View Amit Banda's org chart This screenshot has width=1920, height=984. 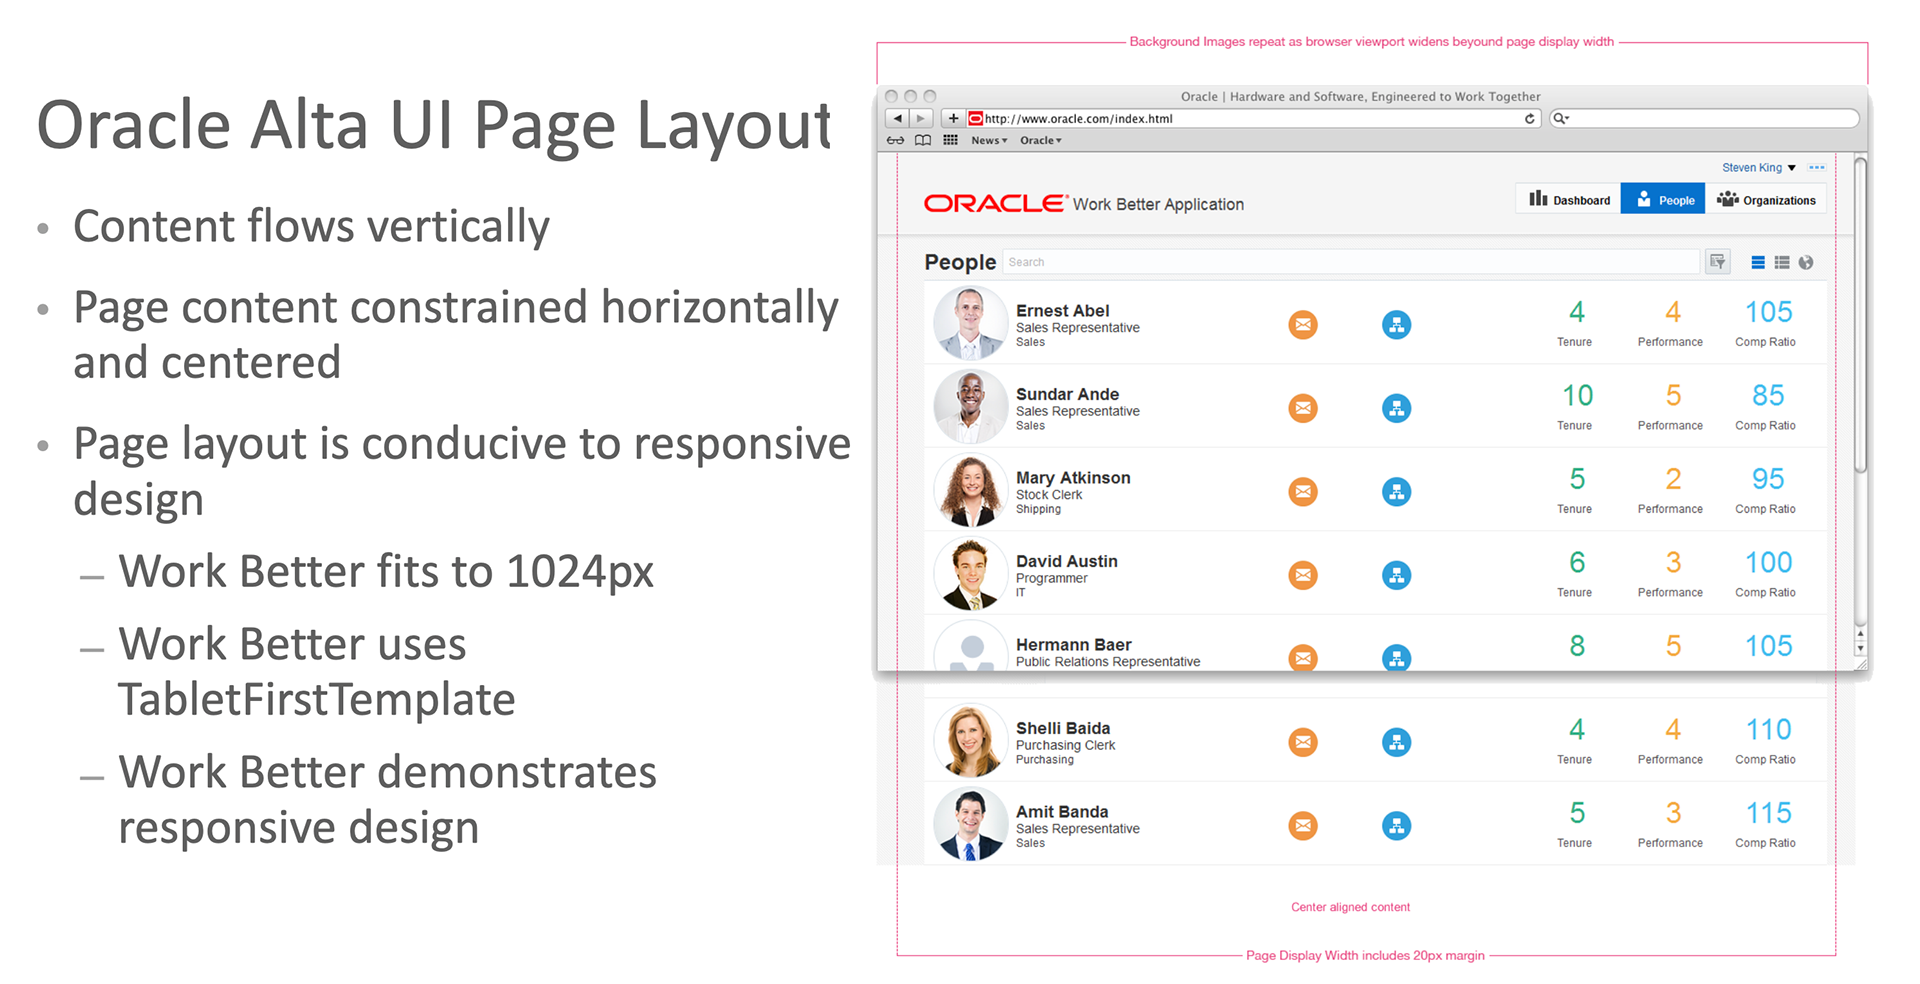1396,826
